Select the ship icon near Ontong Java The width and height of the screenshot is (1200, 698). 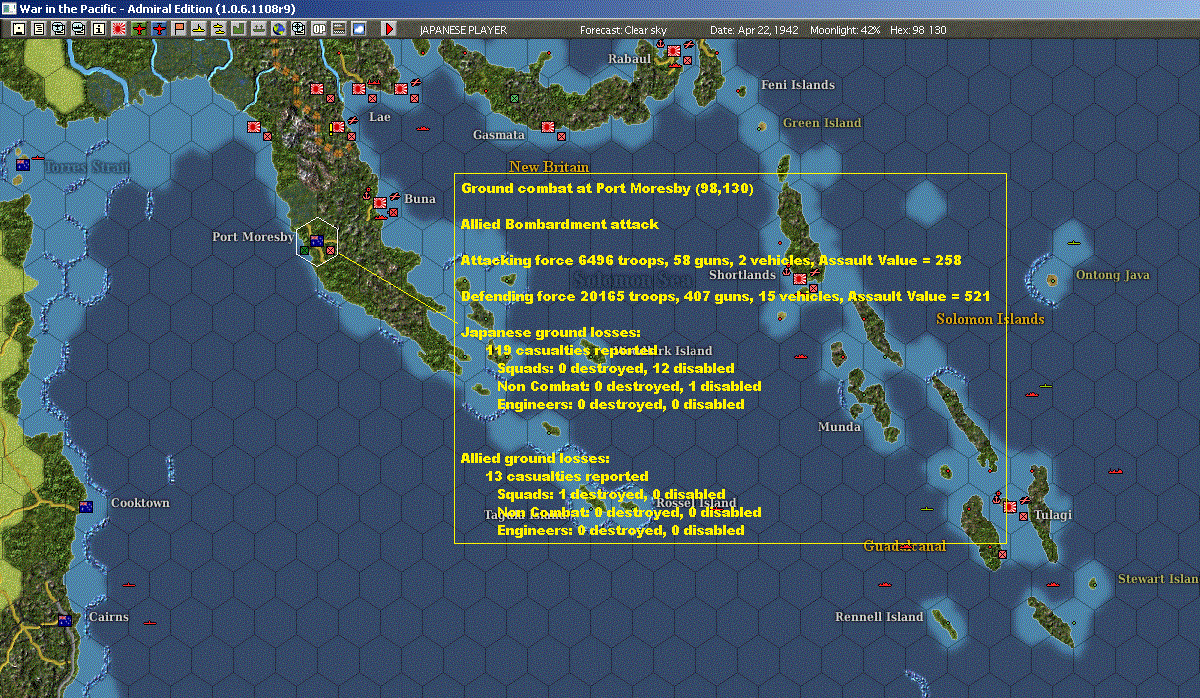tap(1074, 243)
